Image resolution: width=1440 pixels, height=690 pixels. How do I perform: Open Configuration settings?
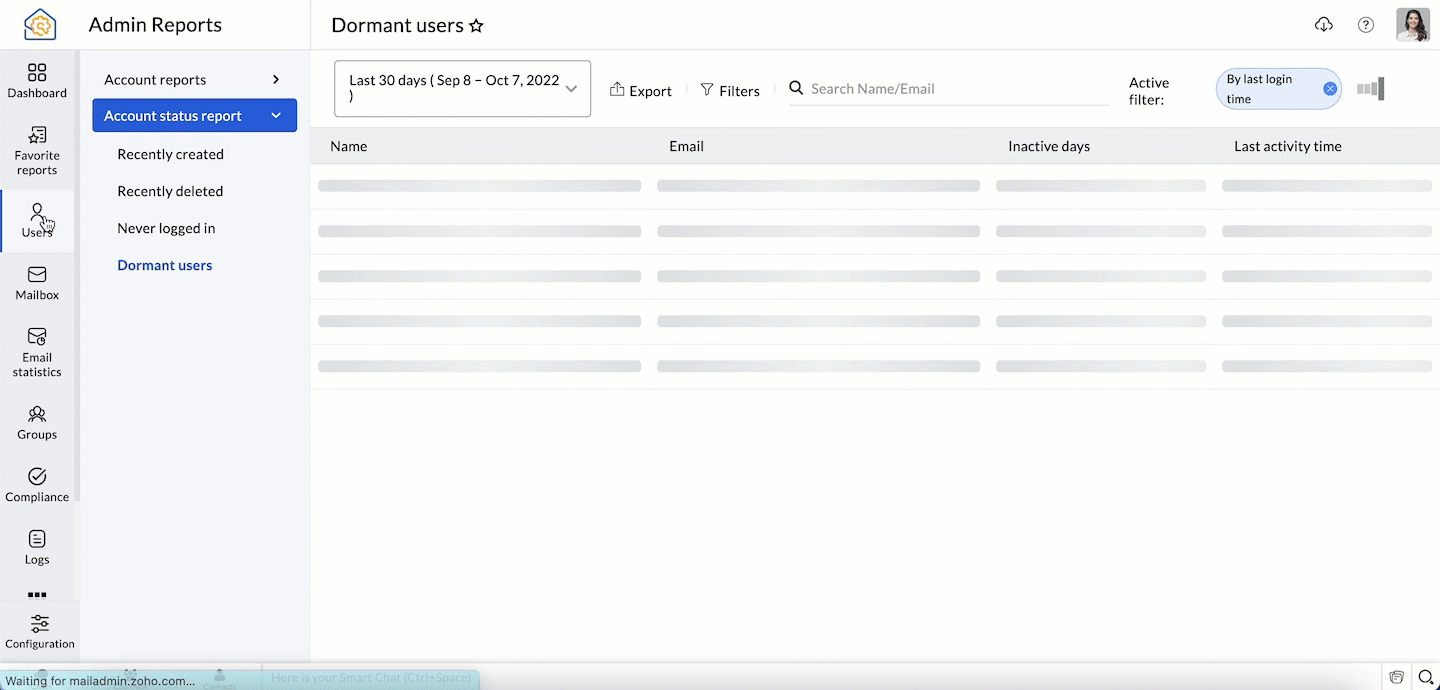37,630
